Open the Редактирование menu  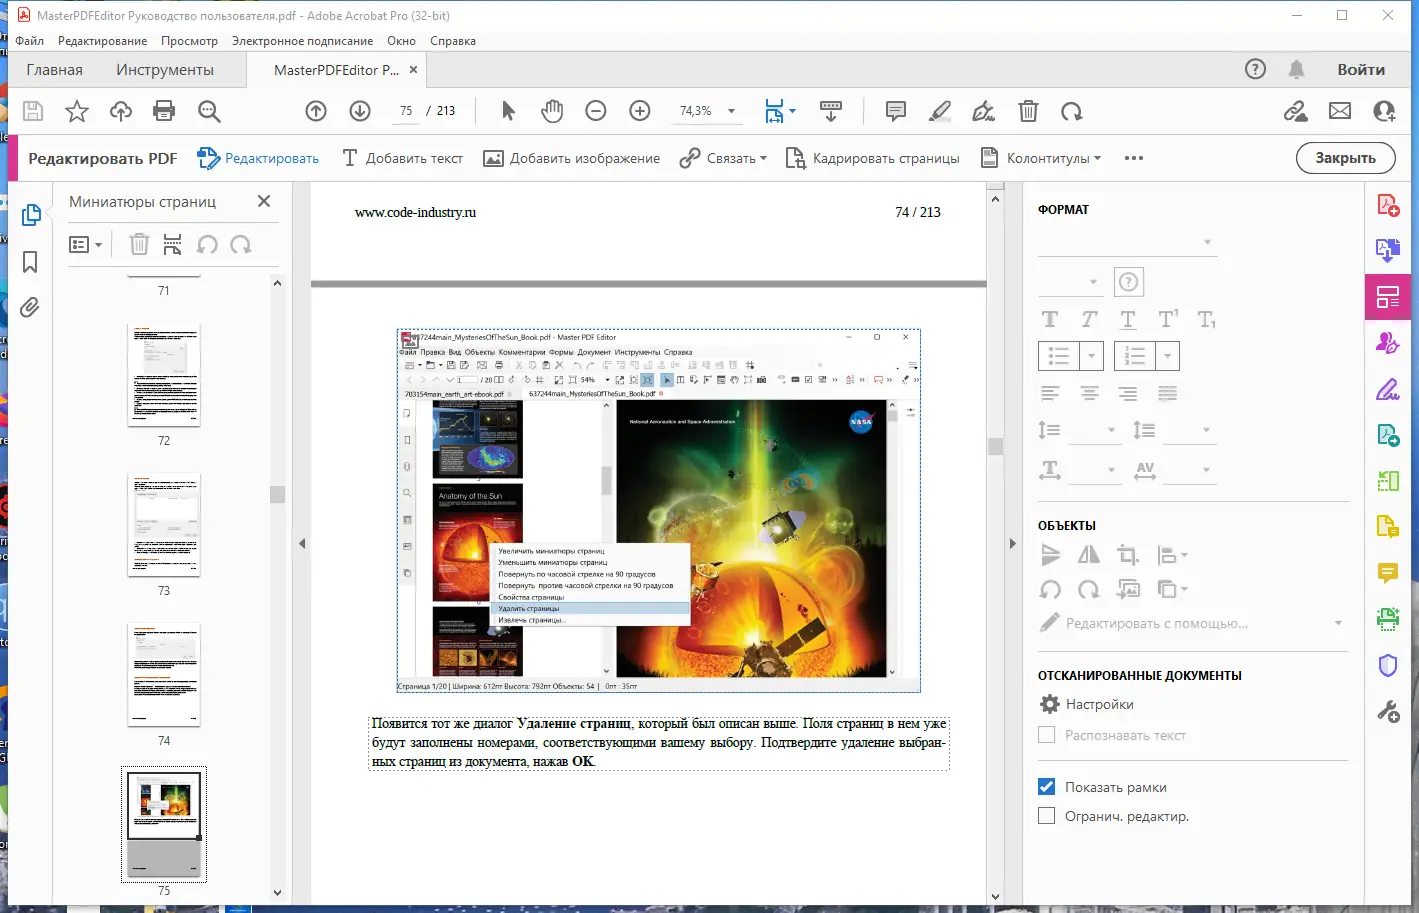(102, 41)
